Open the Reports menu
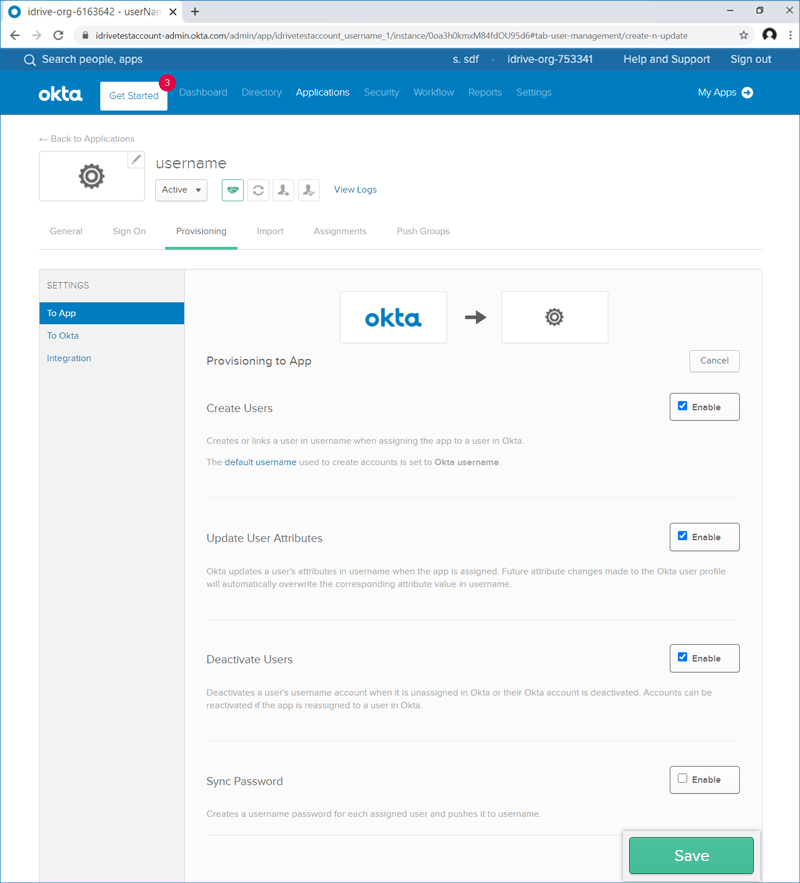Screen dimensions: 800x883 click(x=485, y=92)
